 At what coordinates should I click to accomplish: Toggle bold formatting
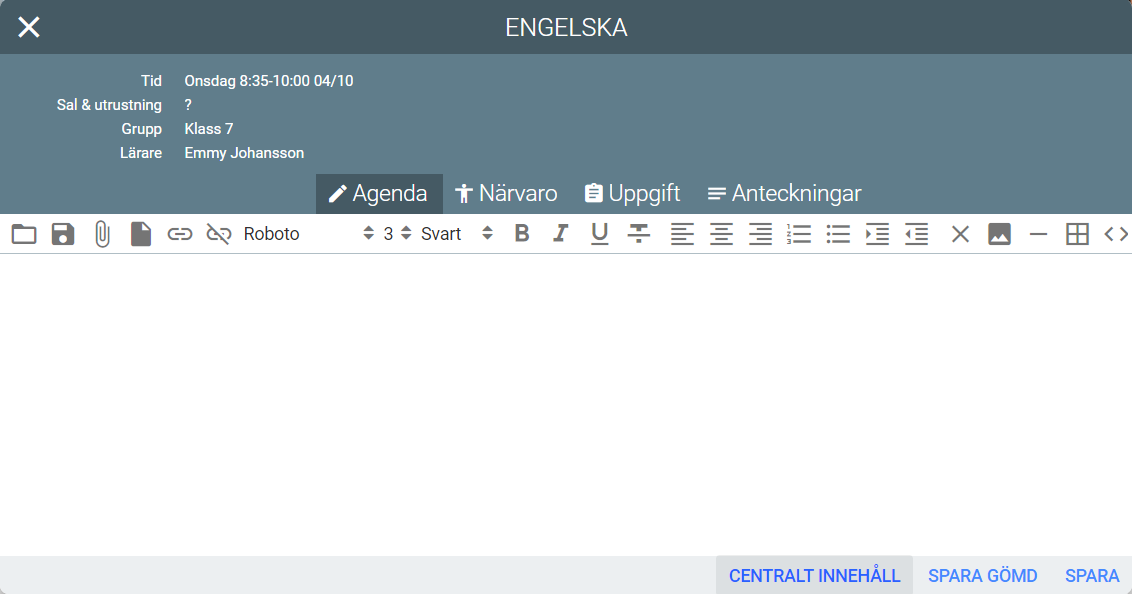click(x=521, y=234)
